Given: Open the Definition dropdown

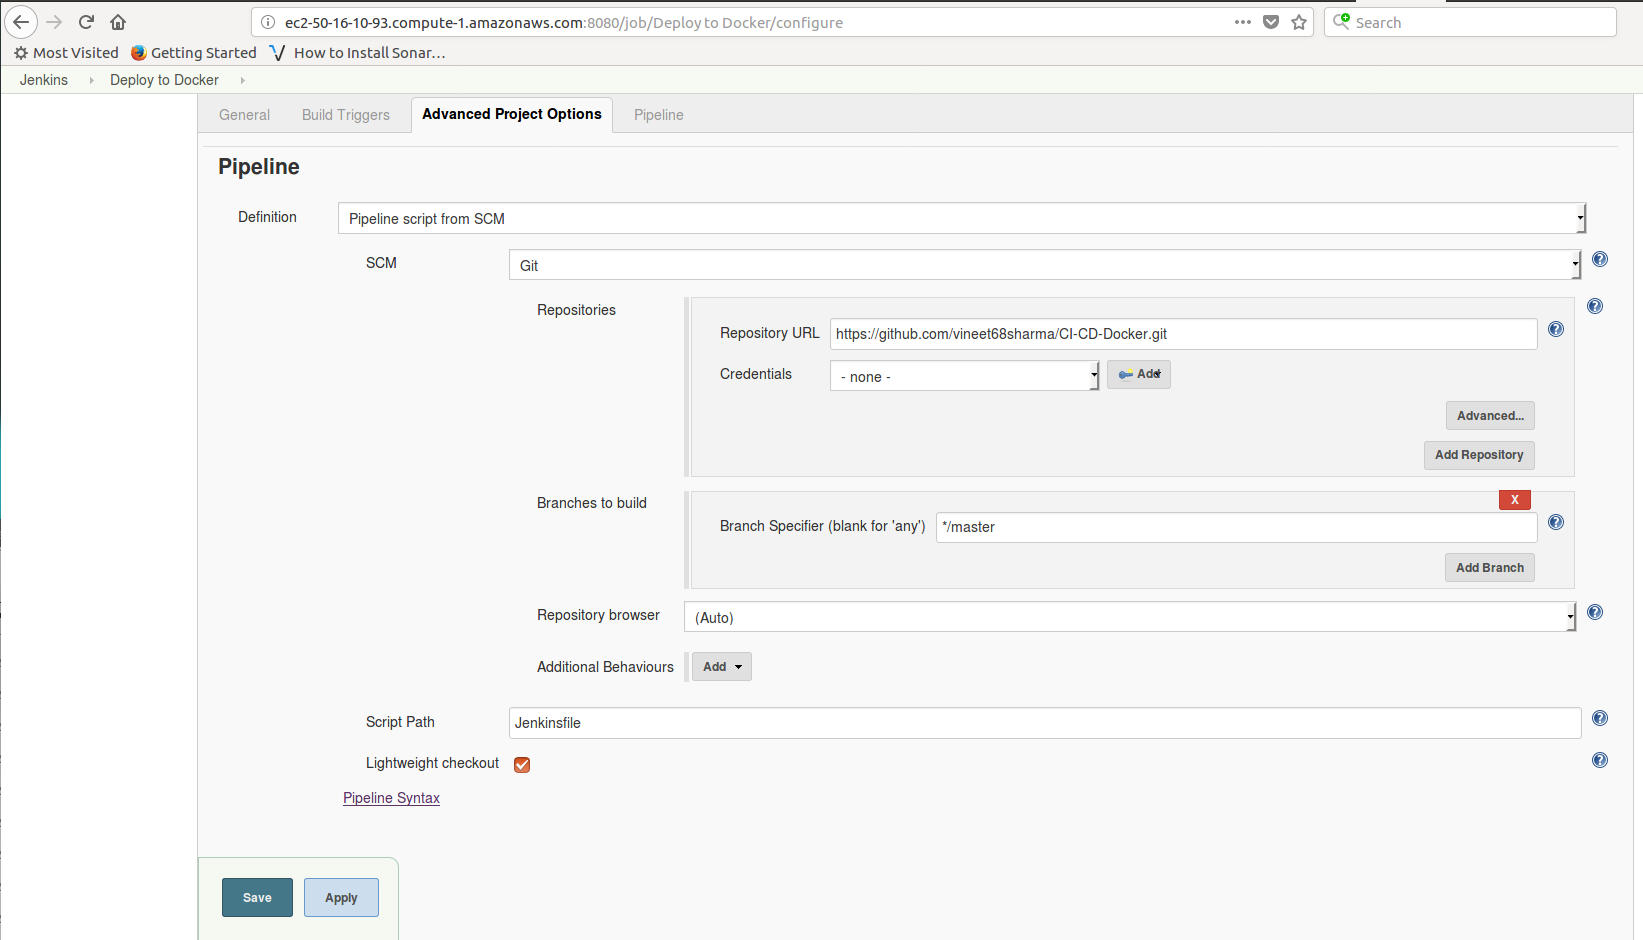Looking at the screenshot, I should point(962,218).
